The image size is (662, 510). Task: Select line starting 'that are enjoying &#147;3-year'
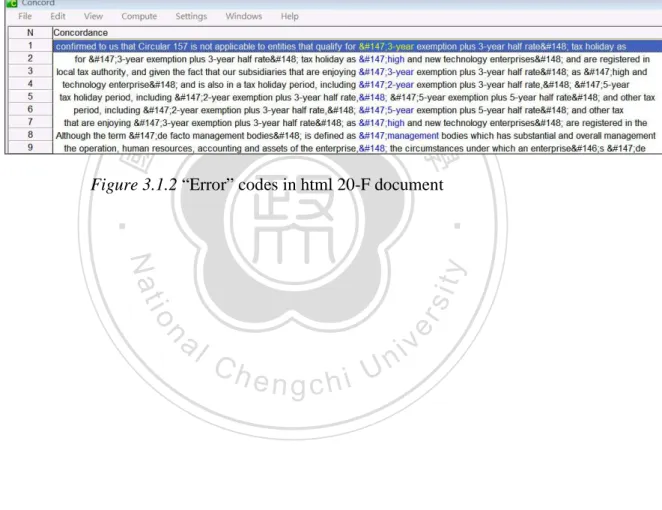[357, 123]
